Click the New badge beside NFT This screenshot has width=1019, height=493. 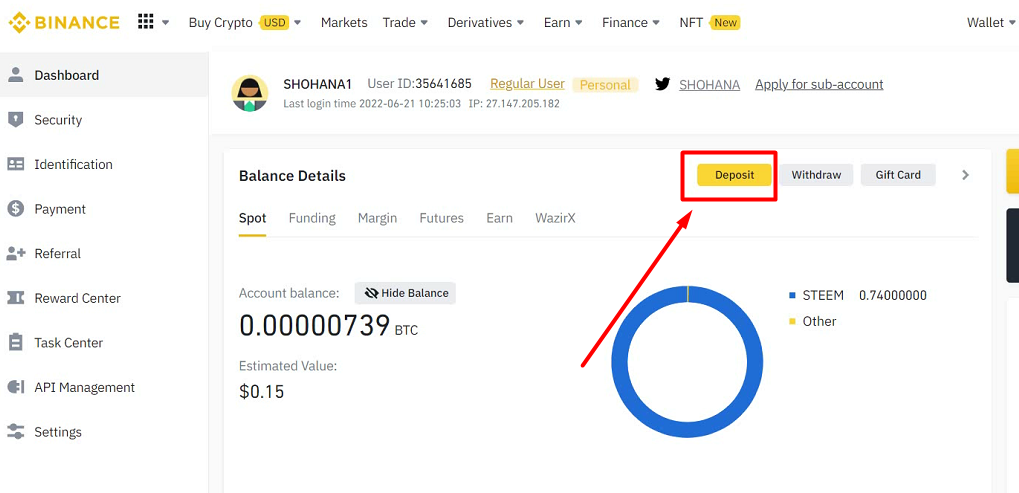tap(725, 23)
